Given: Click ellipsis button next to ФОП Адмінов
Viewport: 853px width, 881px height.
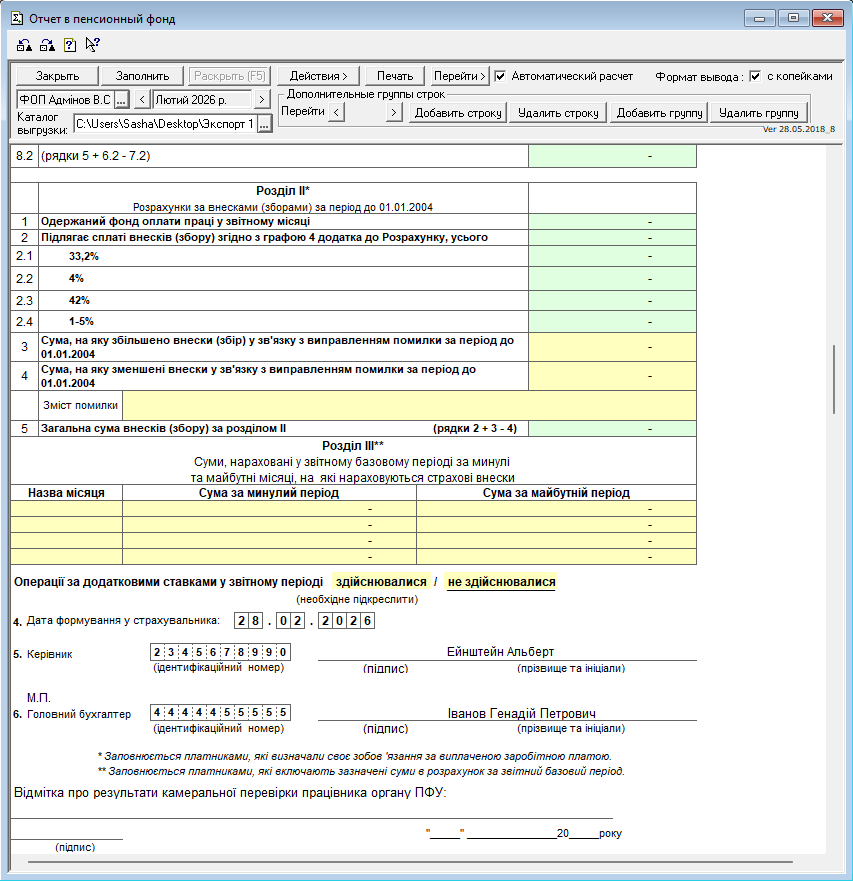Looking at the screenshot, I should 121,99.
